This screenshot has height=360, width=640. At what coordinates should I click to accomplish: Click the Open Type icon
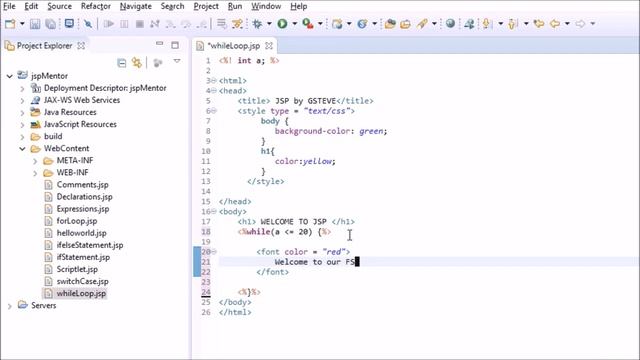click(x=390, y=24)
